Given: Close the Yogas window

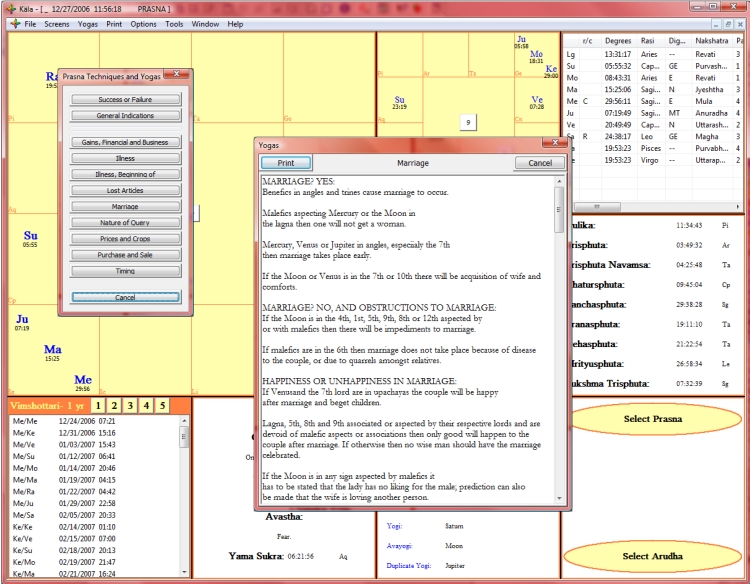Looking at the screenshot, I should 555,142.
